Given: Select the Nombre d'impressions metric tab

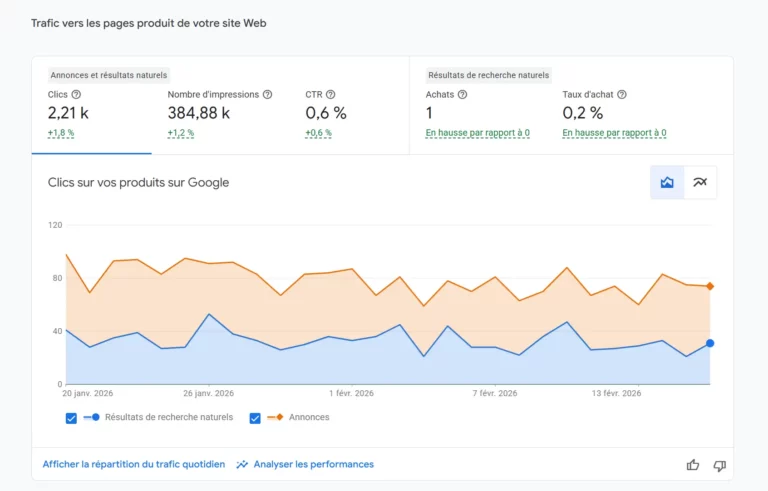Looking at the screenshot, I should pos(220,114).
